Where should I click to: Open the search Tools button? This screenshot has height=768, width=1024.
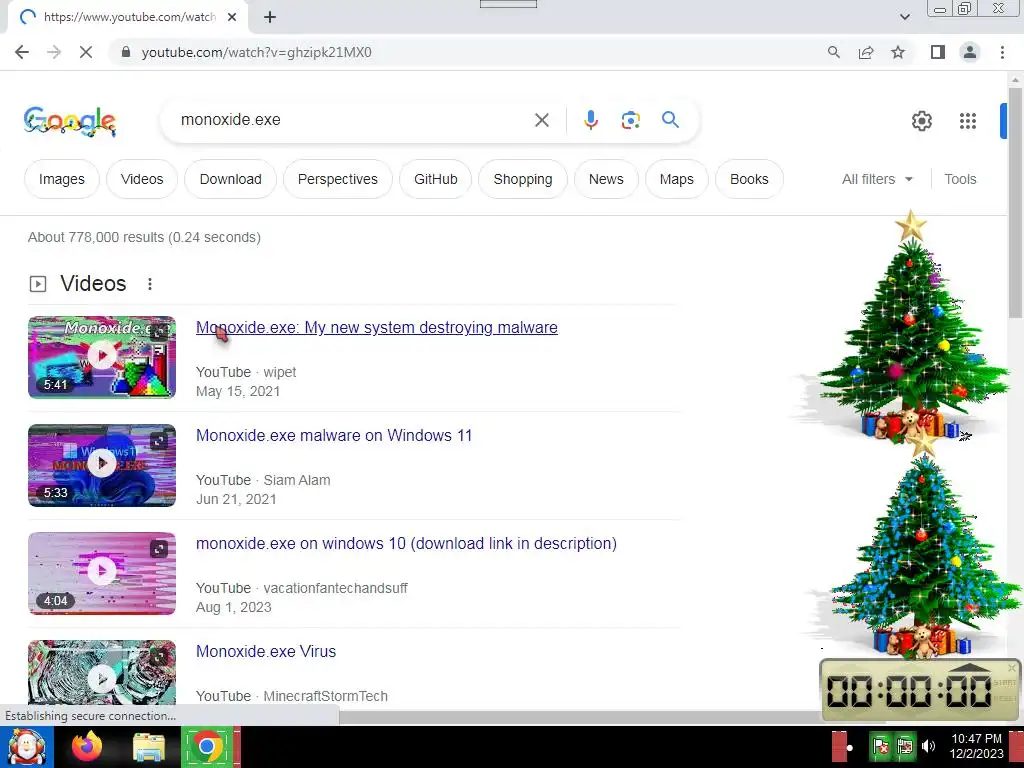(x=960, y=179)
